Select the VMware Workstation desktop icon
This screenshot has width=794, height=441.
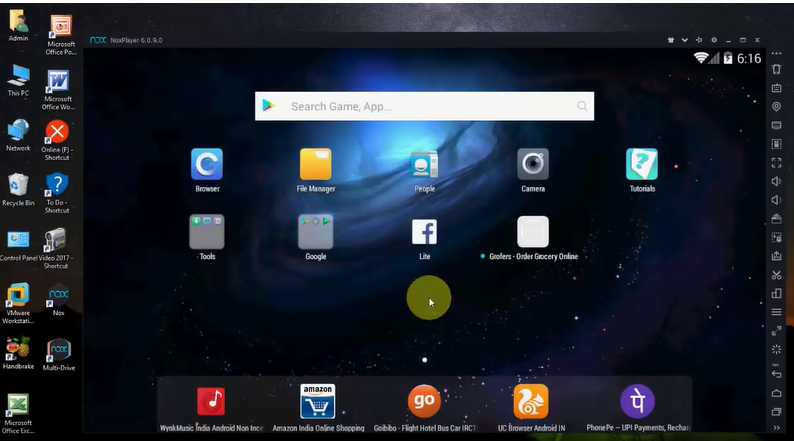coord(18,303)
